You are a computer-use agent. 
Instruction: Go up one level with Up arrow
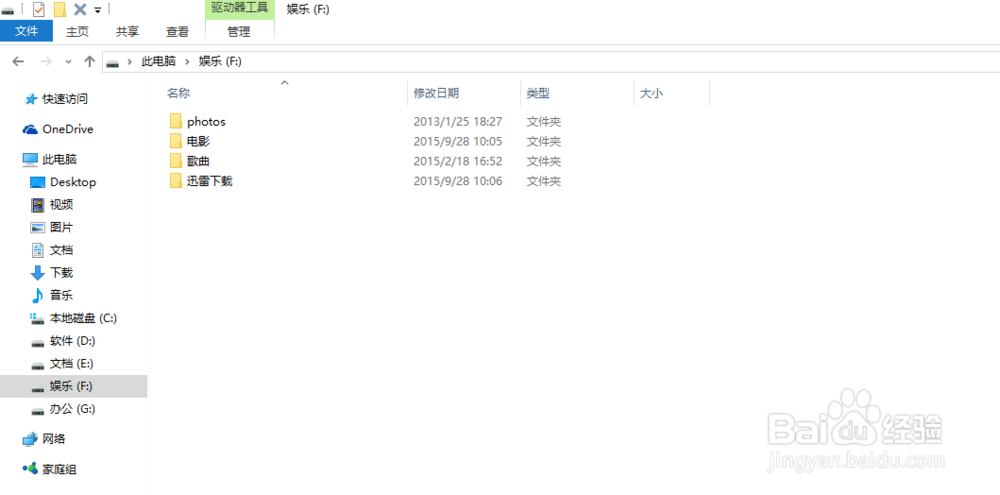(89, 61)
